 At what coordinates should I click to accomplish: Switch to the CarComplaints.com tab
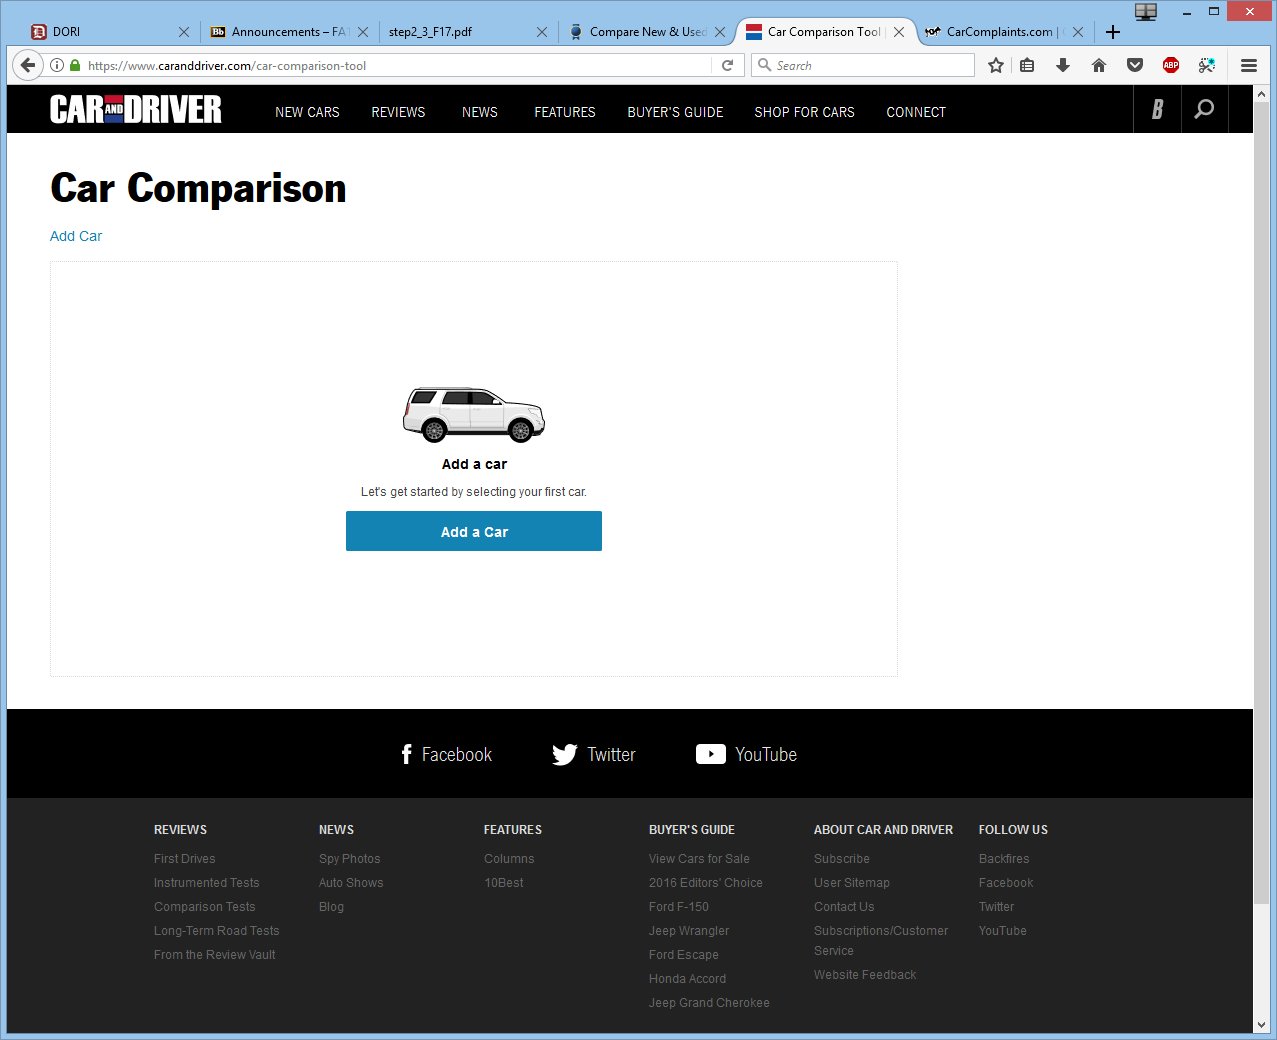pyautogui.click(x=1005, y=32)
